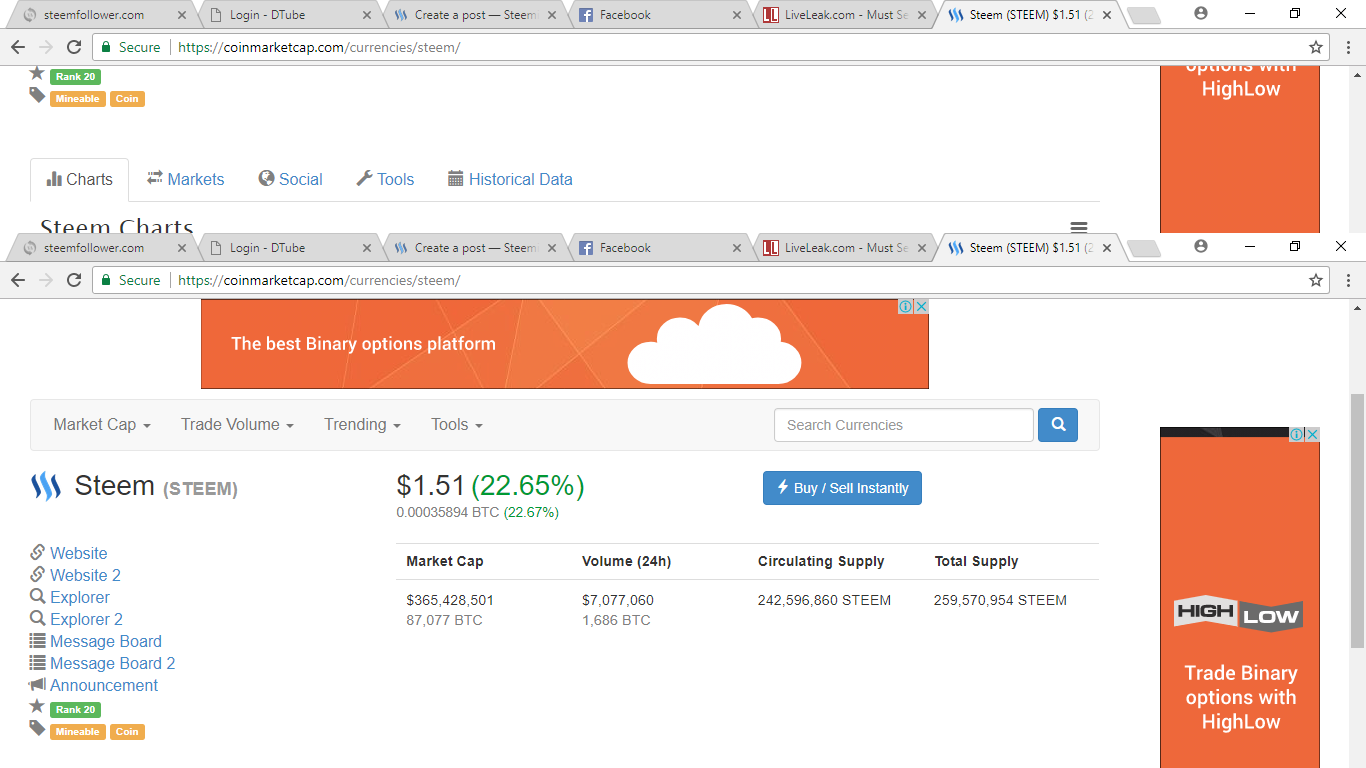
Task: Expand the Market Cap dropdown
Action: [102, 425]
